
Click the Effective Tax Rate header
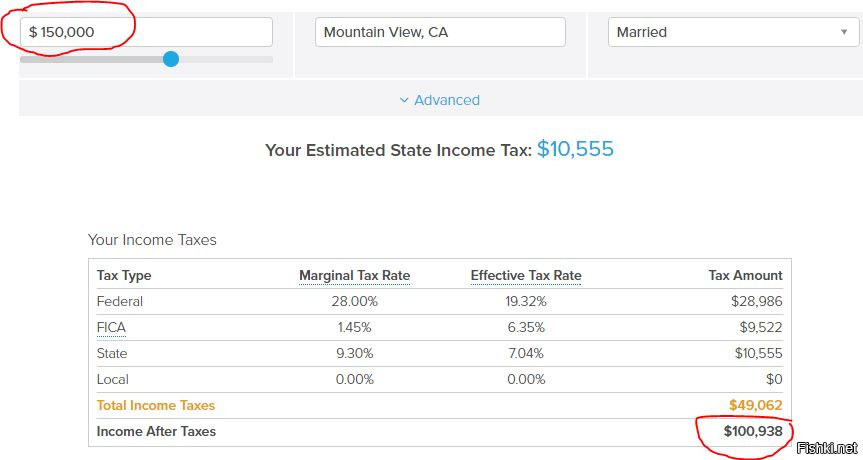click(526, 275)
